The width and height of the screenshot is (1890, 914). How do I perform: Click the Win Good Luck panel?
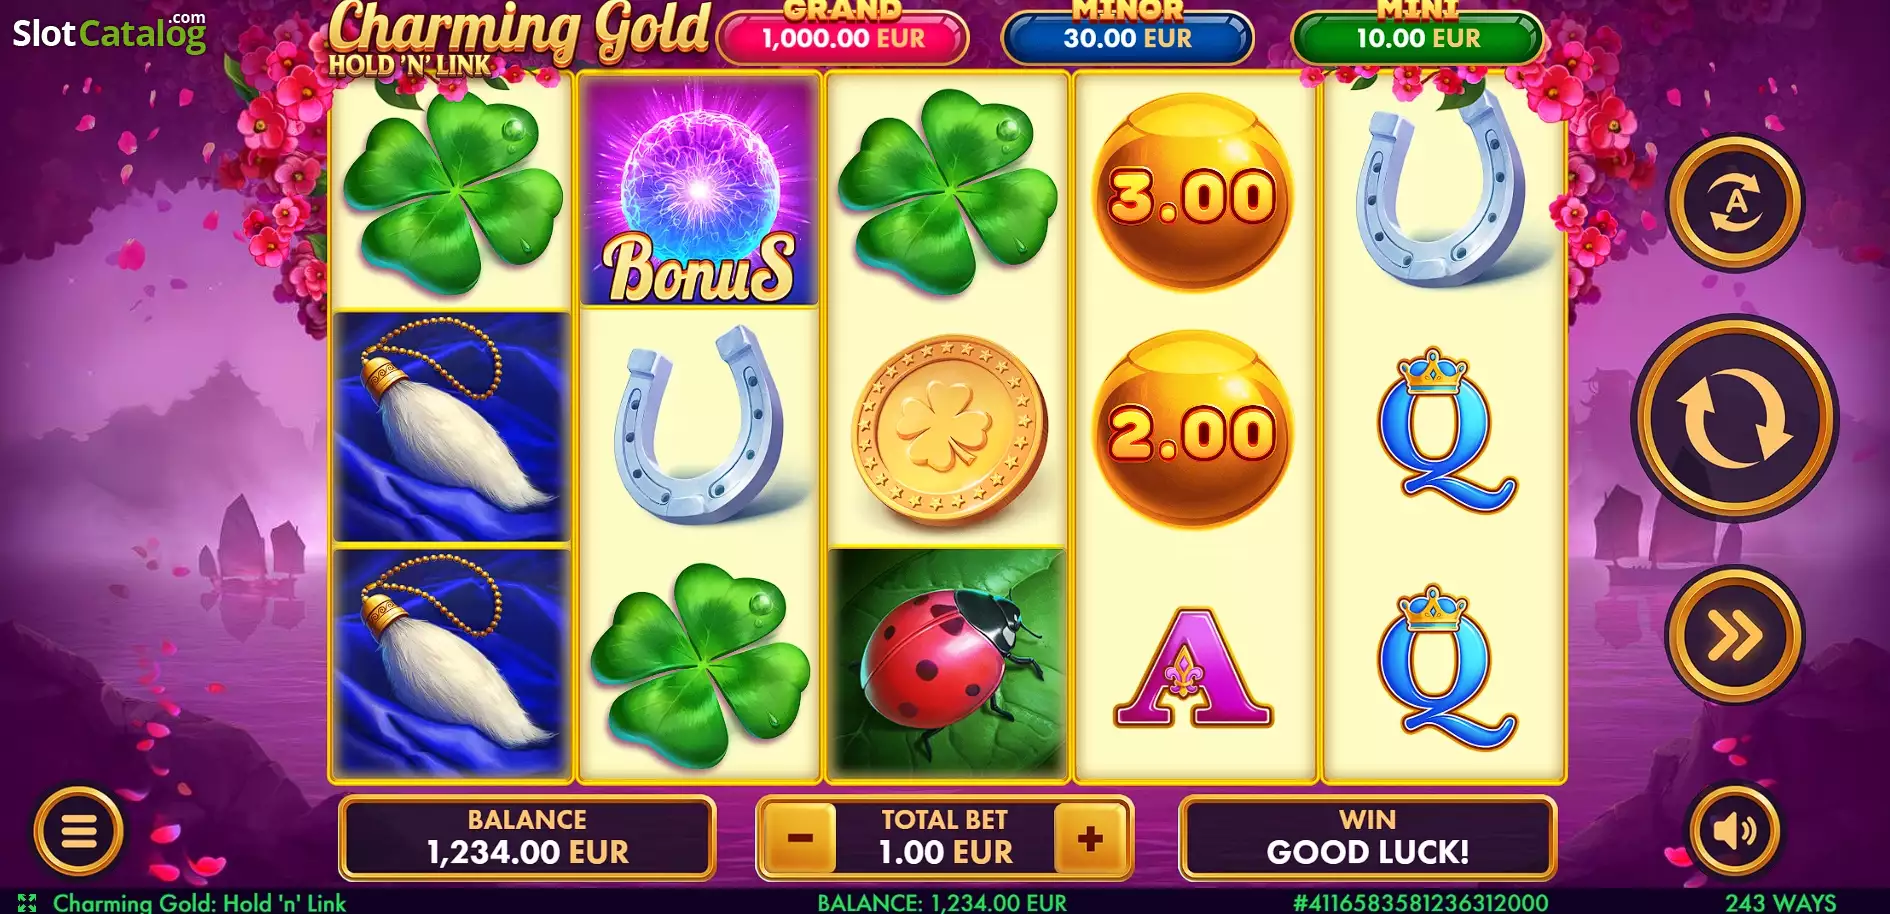(x=1367, y=838)
